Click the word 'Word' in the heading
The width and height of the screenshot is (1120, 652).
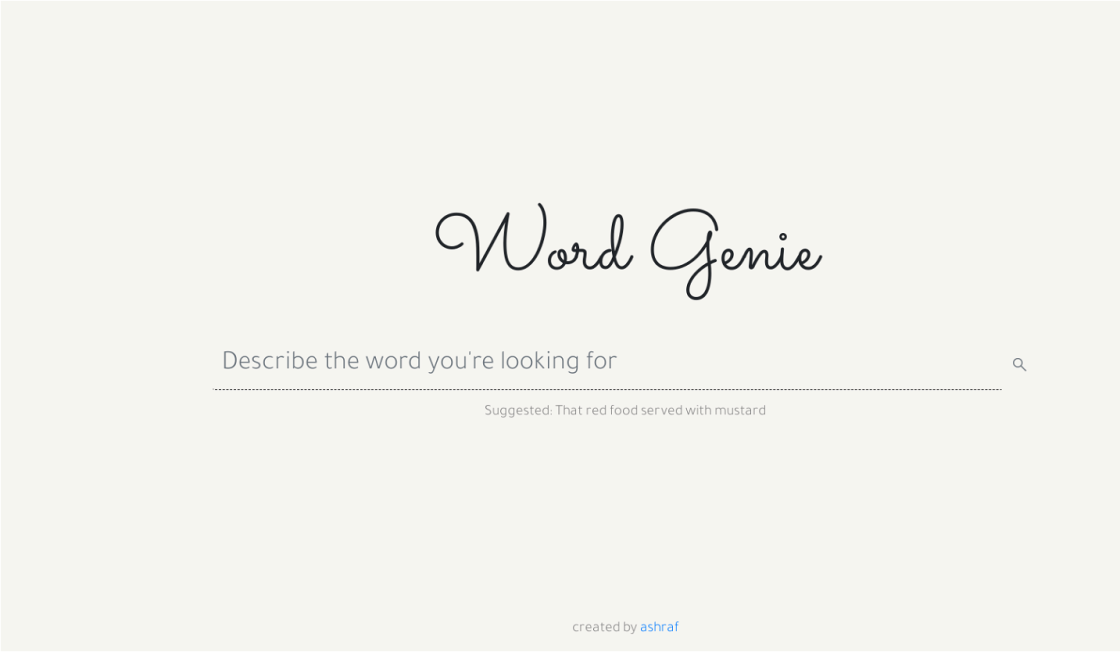coord(535,245)
